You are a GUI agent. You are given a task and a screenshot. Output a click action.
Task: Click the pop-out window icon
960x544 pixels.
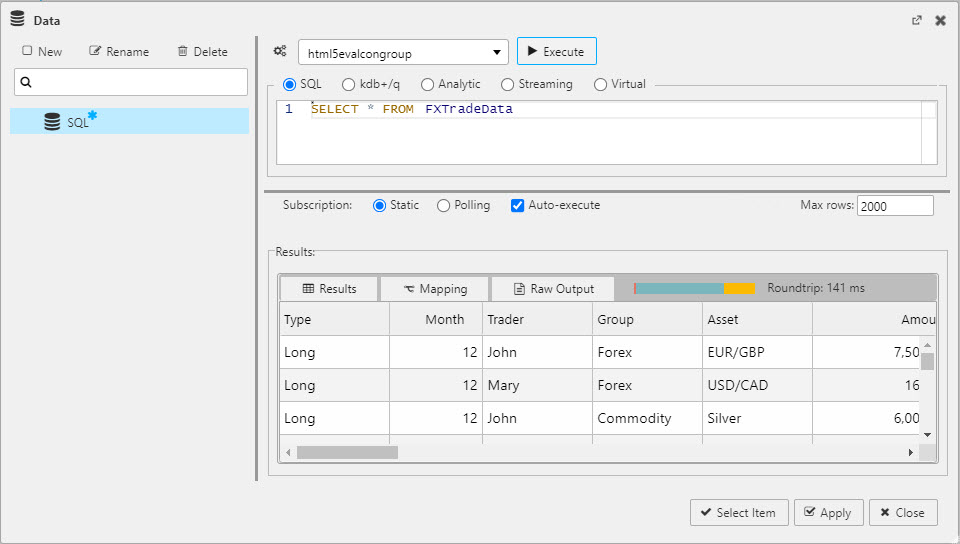click(916, 20)
